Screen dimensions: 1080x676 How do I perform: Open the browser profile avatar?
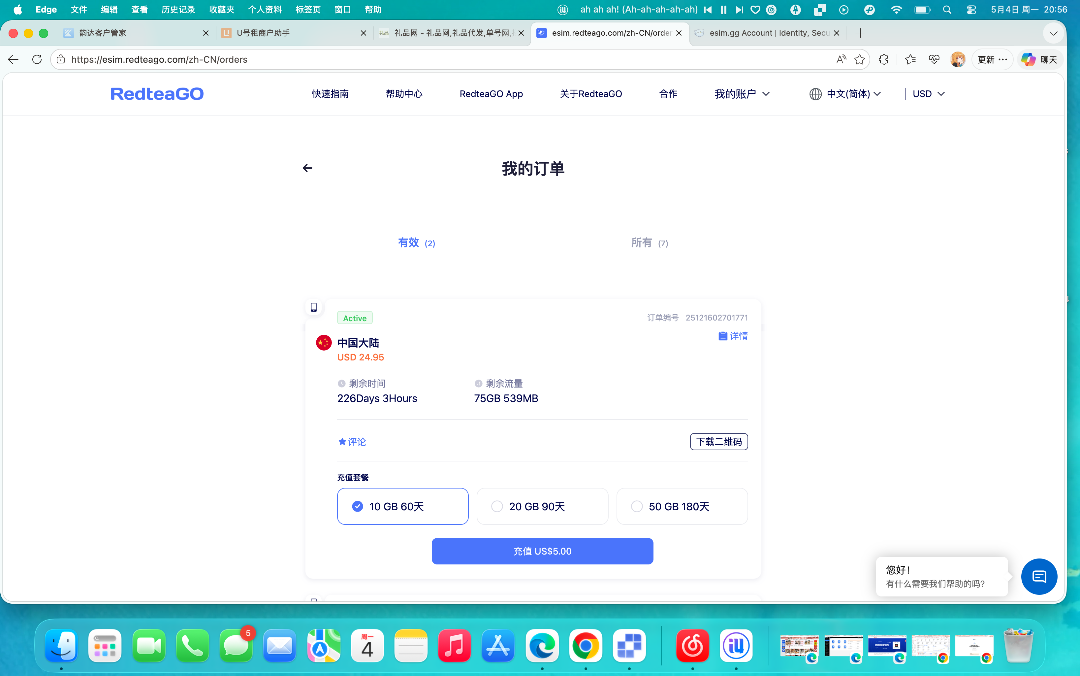tap(958, 59)
